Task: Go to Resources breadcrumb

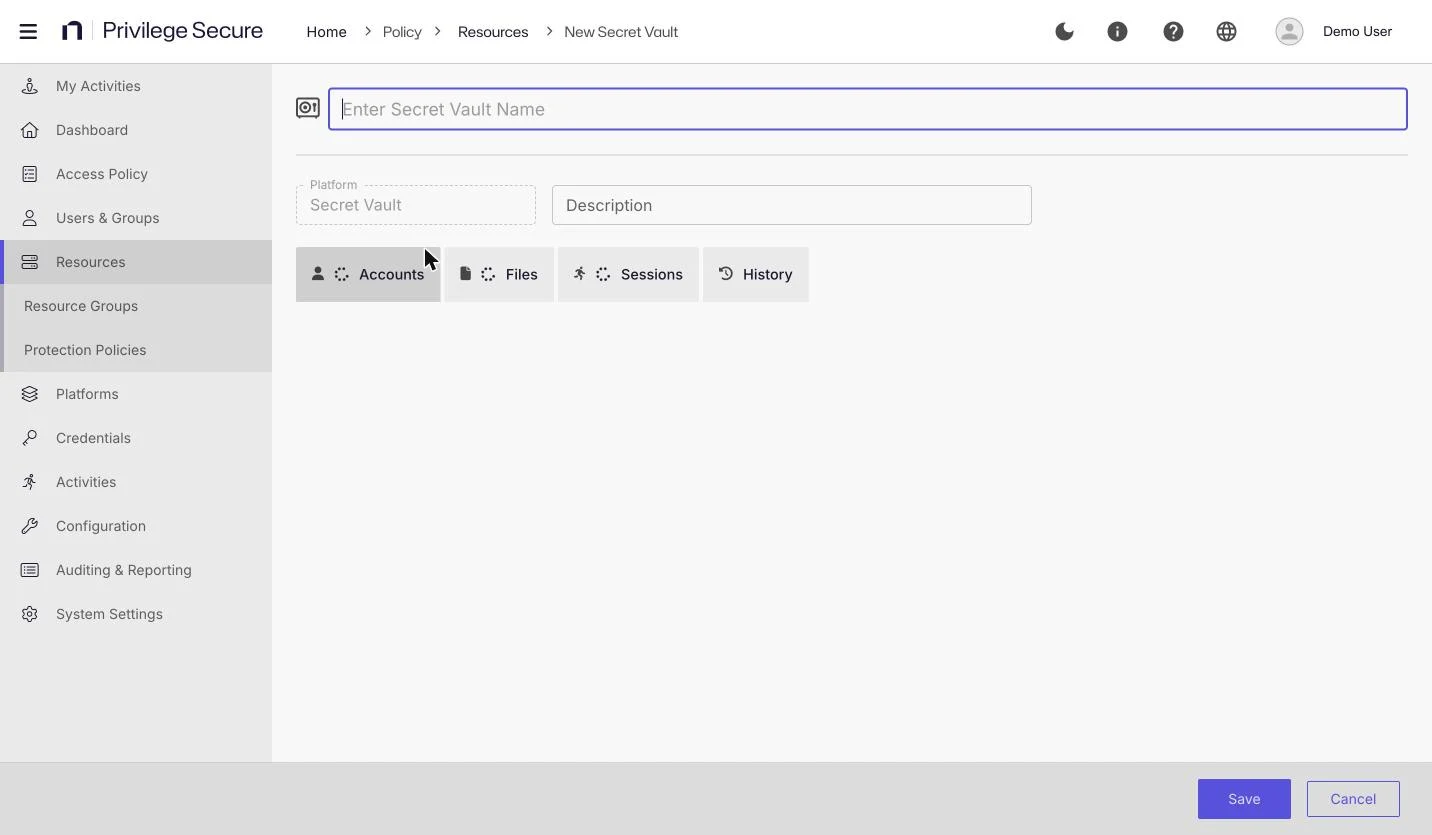Action: point(493,32)
